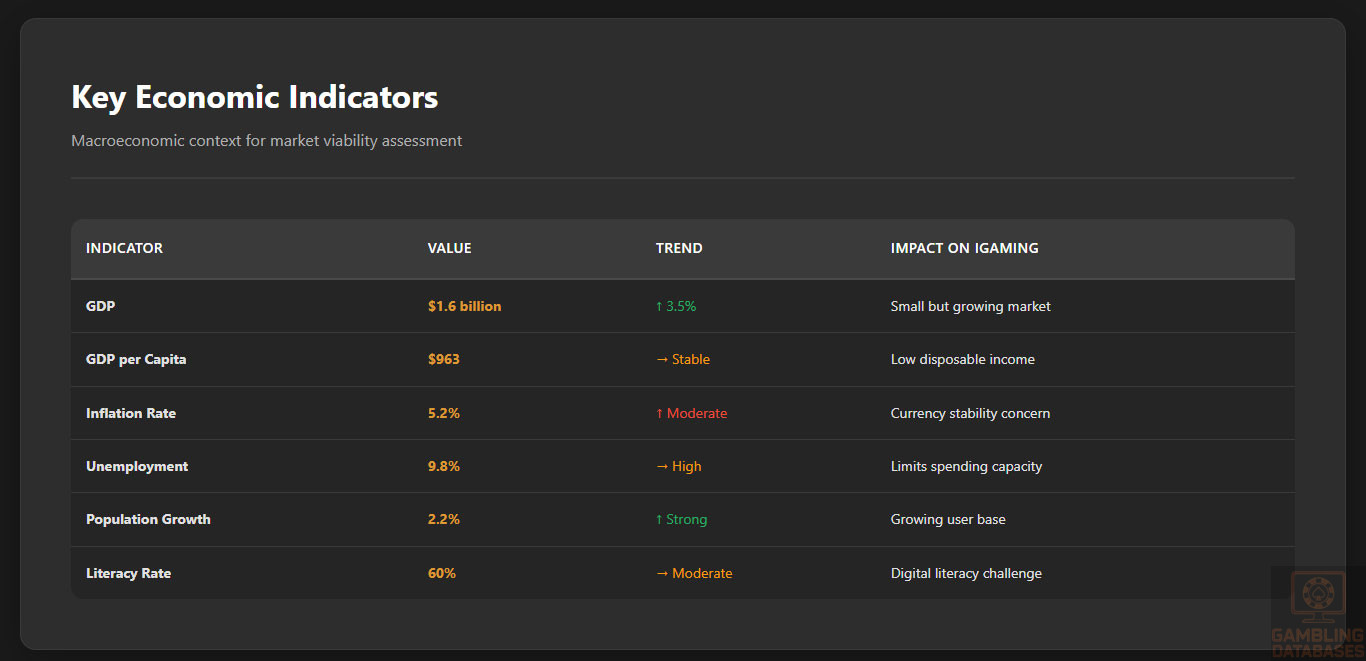1366x661 pixels.
Task: Click the Key Economic Indicators heading
Action: (x=254, y=97)
